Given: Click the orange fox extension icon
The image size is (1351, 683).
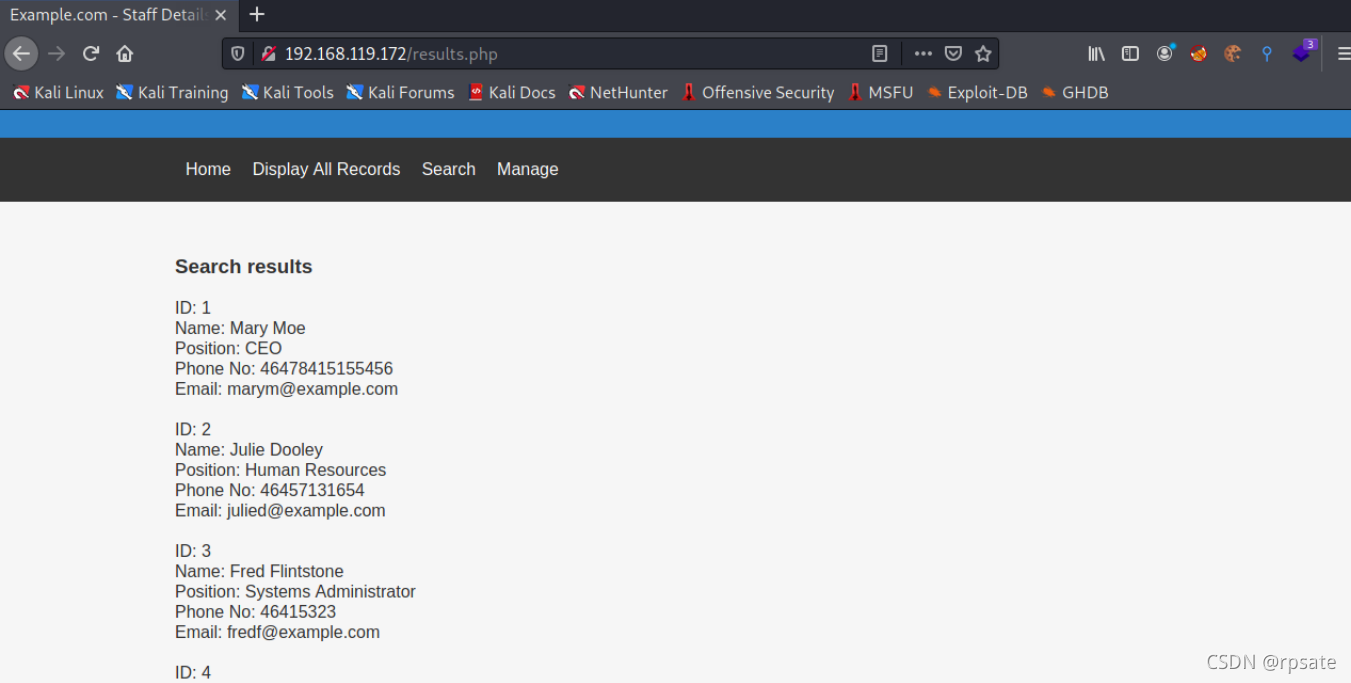Looking at the screenshot, I should point(1198,54).
